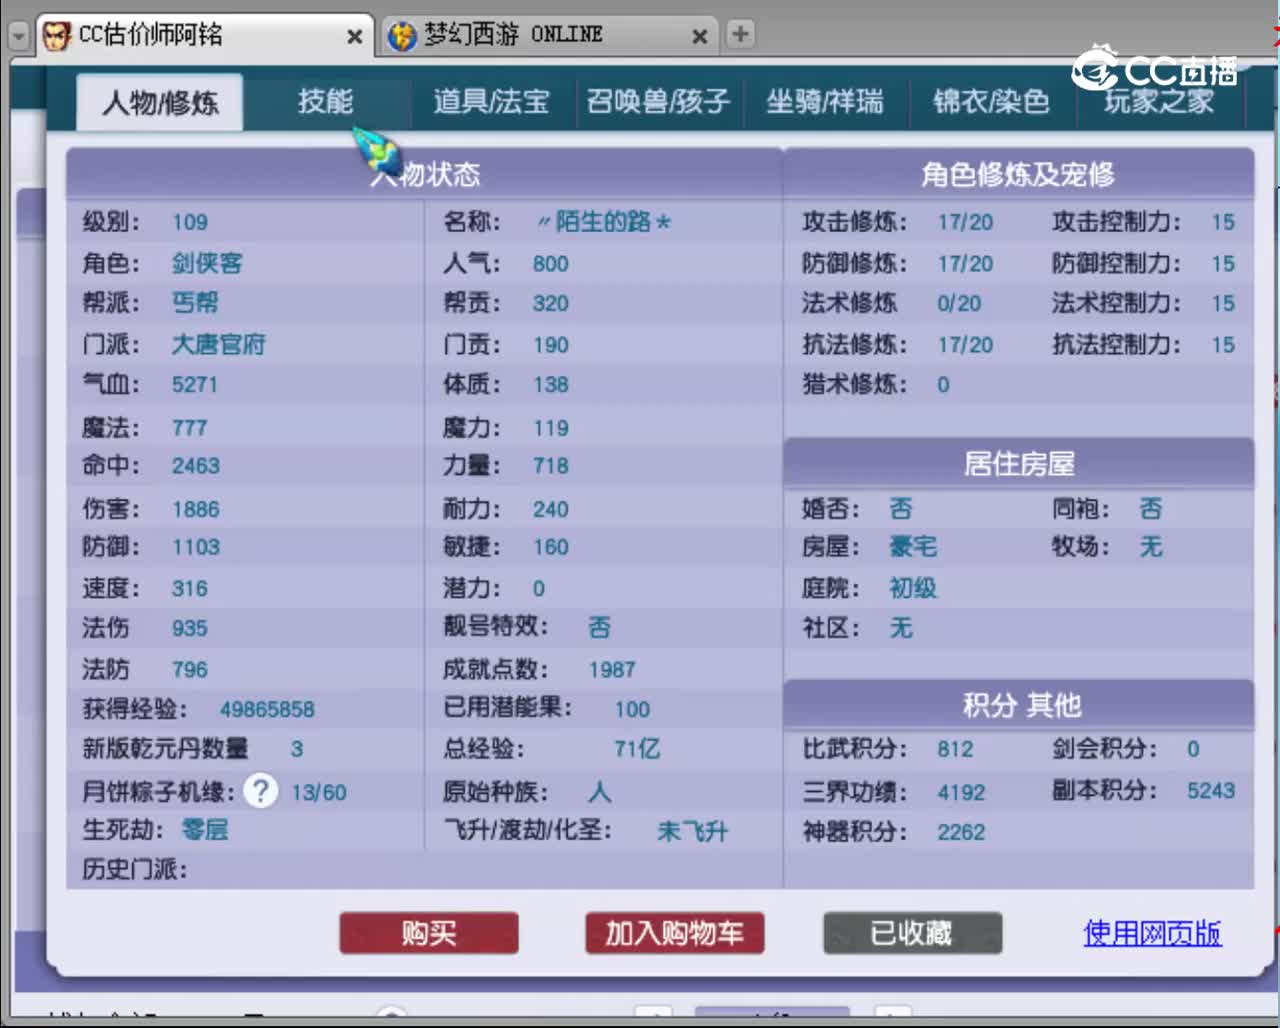Click the 房屋 value 豪宅
The height and width of the screenshot is (1028, 1280).
[913, 547]
